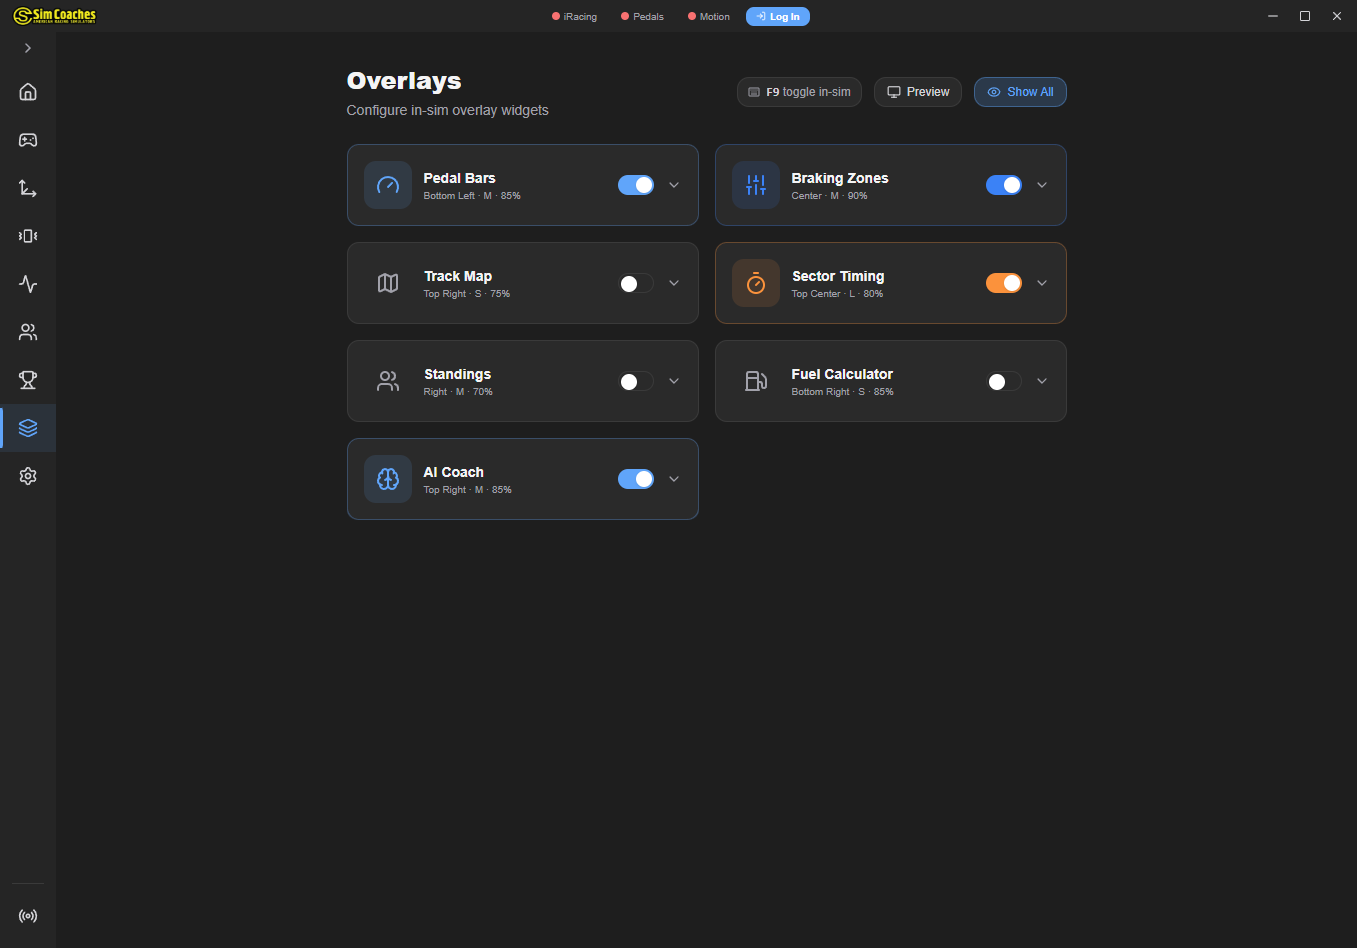Viewport: 1357px width, 948px height.
Task: Turn off the Sector Timing overlay
Action: click(x=1004, y=283)
